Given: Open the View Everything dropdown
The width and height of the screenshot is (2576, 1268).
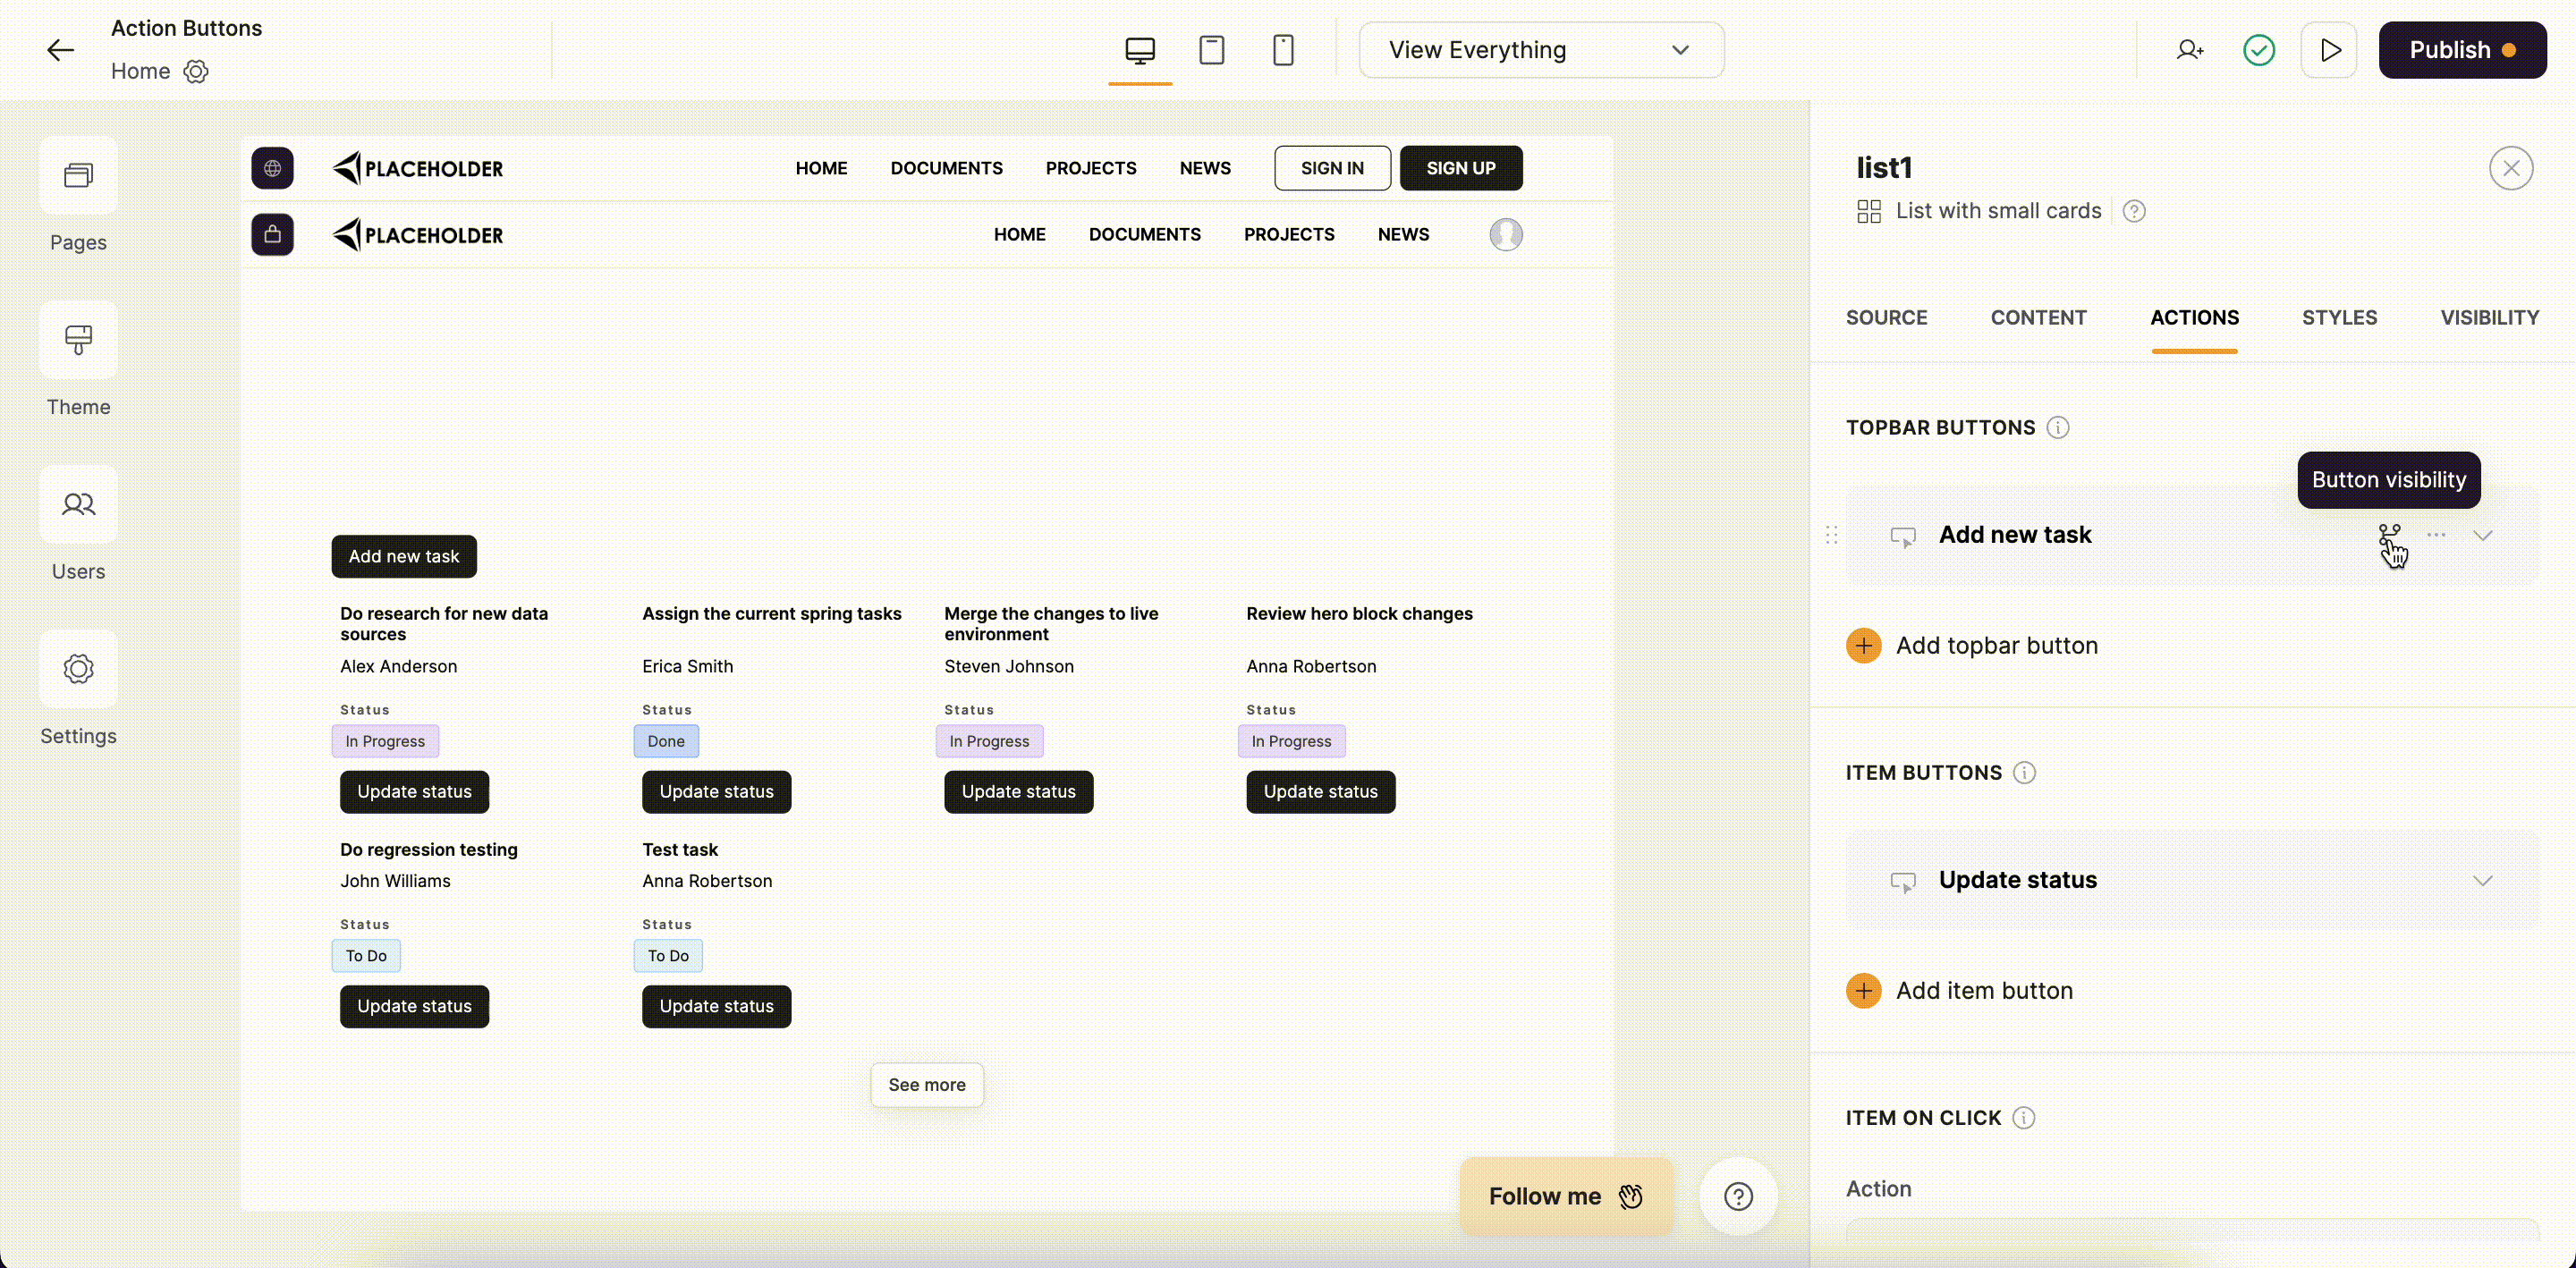Looking at the screenshot, I should coord(1541,50).
